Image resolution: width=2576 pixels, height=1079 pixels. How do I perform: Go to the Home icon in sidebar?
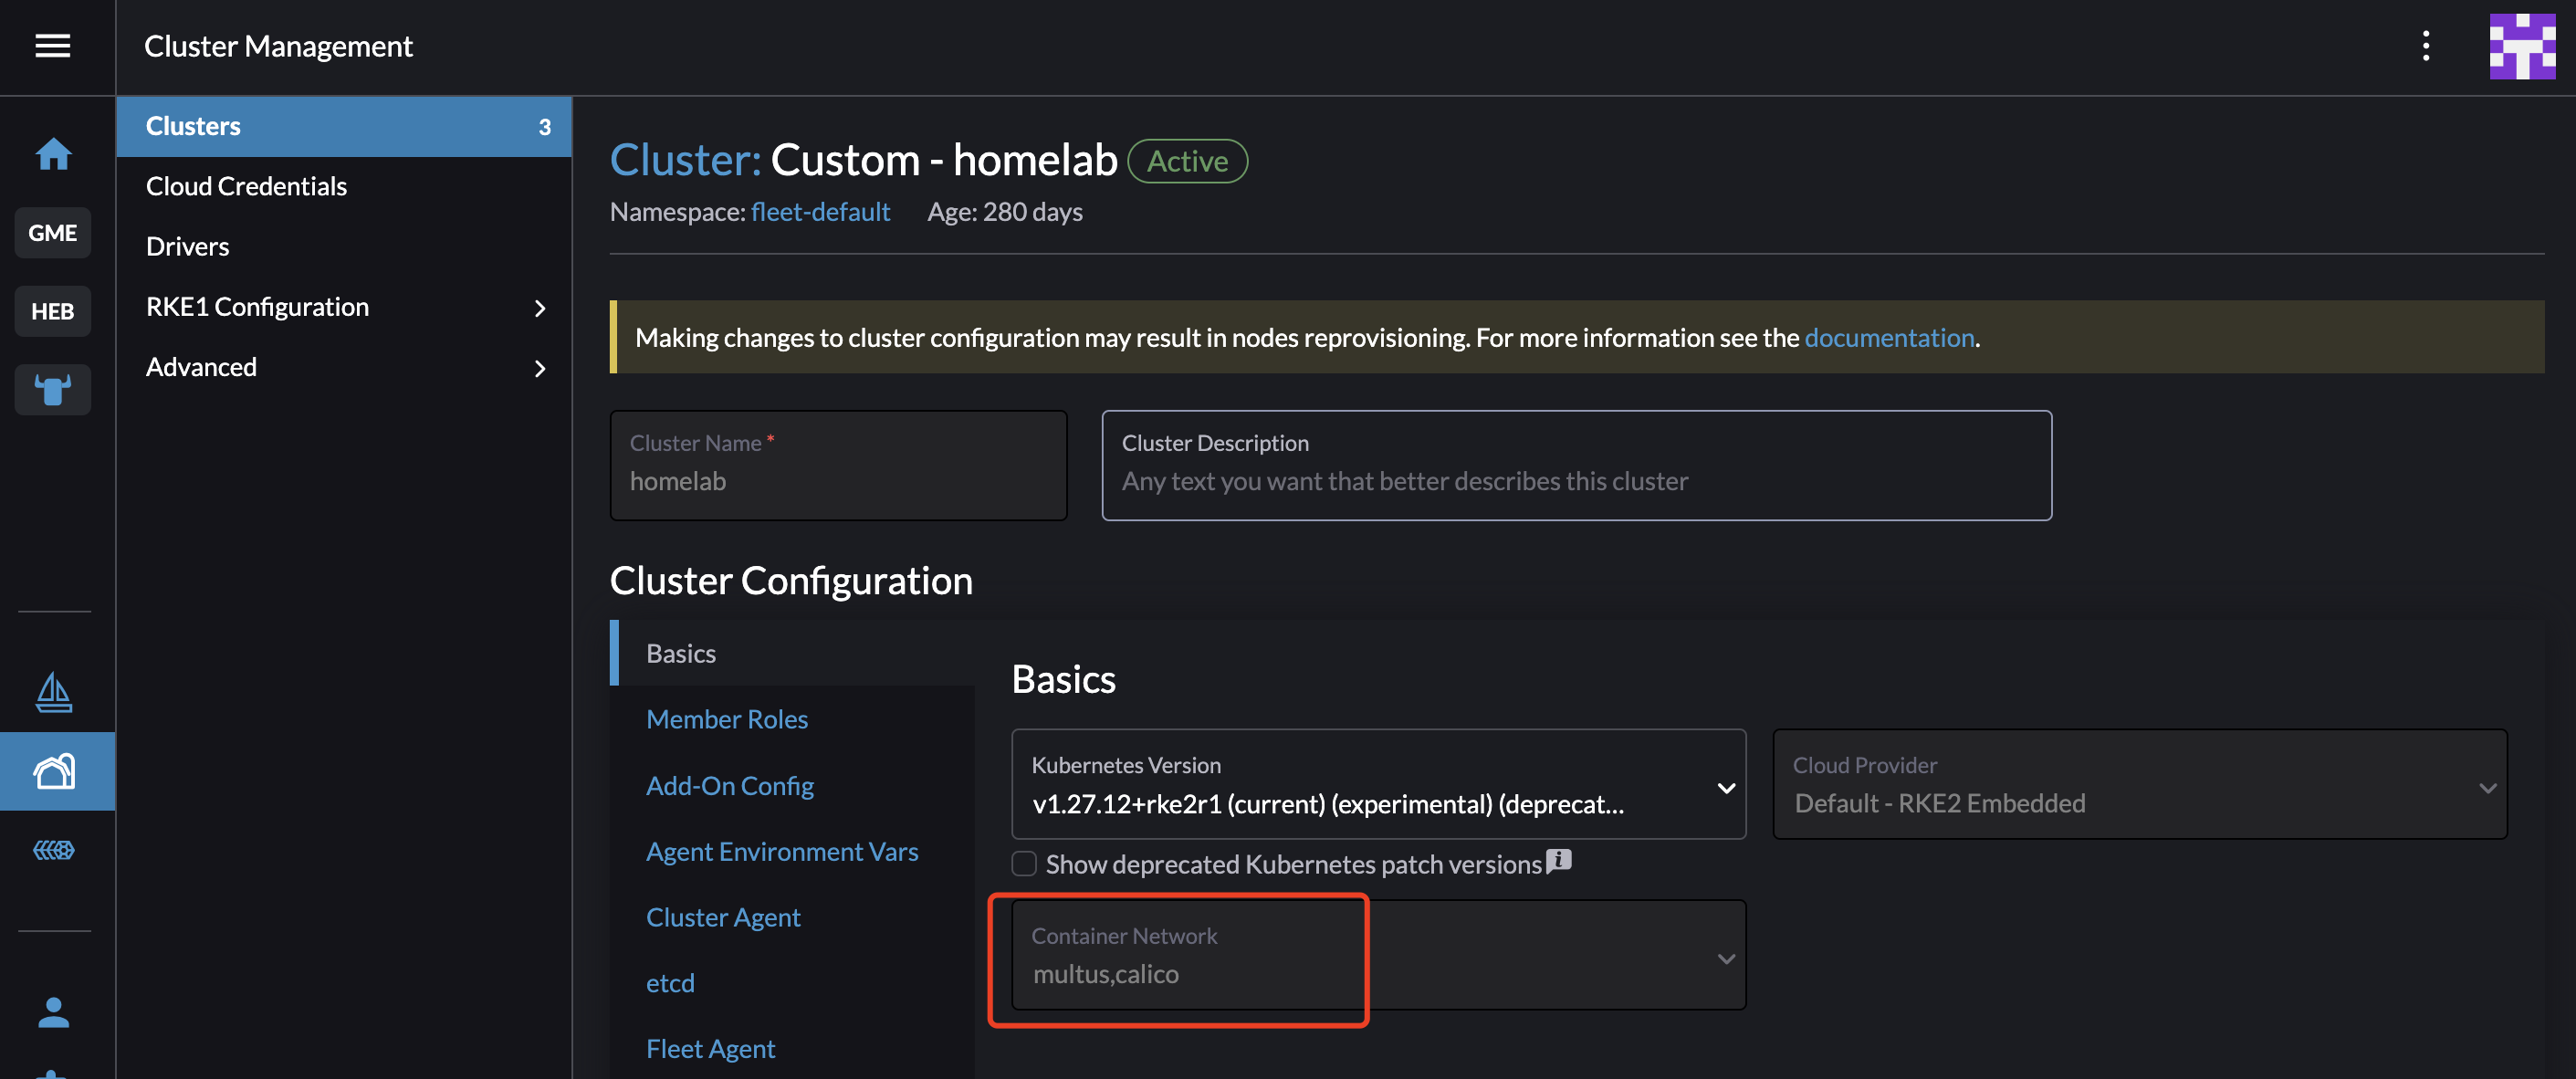pos(53,154)
